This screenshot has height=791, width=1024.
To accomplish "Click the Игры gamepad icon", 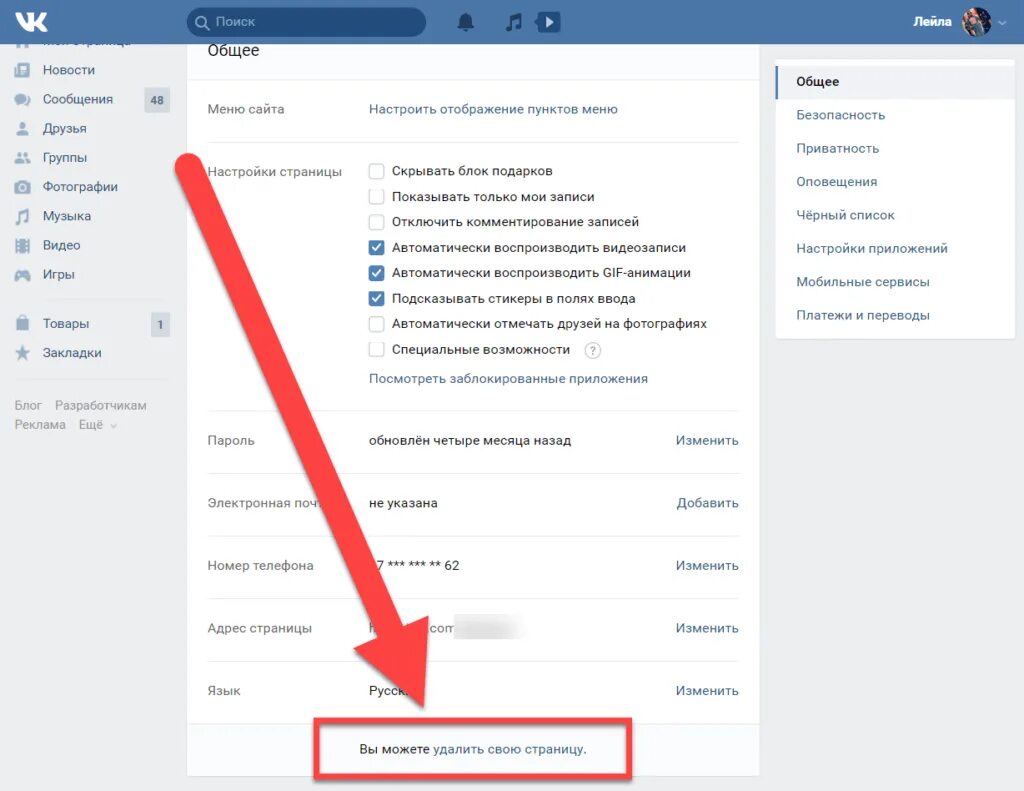I will point(23,275).
